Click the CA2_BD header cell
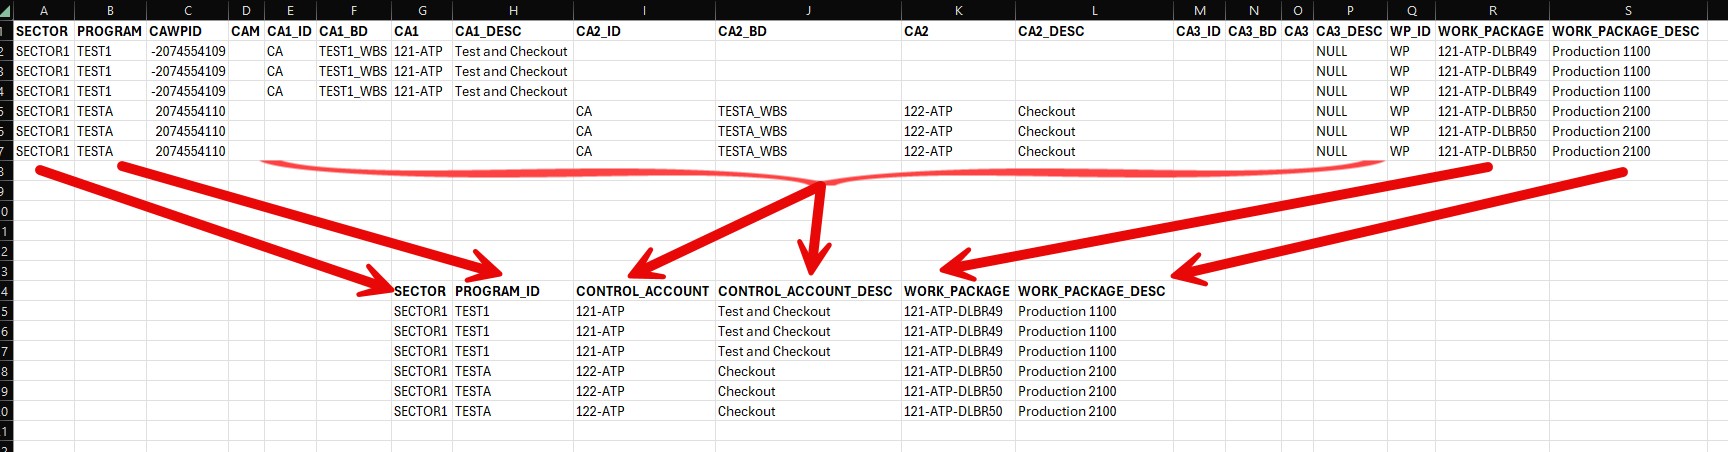The width and height of the screenshot is (1728, 452). (808, 31)
